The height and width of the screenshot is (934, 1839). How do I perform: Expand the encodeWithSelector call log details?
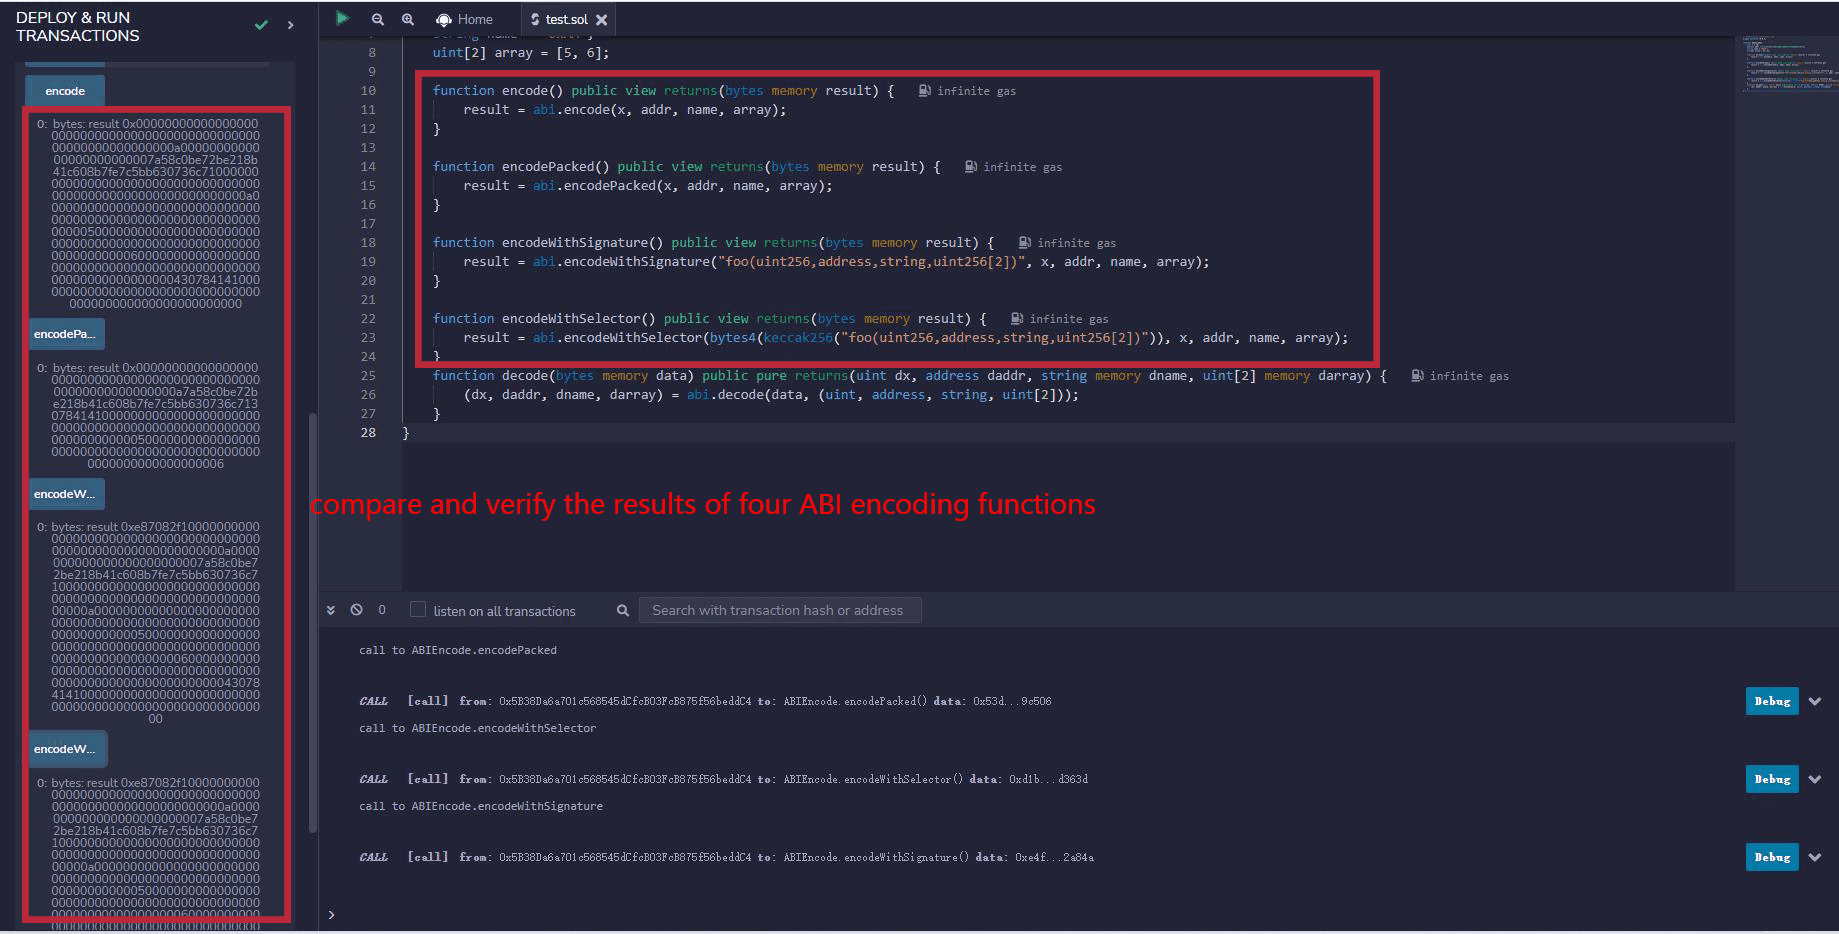[x=1815, y=779]
